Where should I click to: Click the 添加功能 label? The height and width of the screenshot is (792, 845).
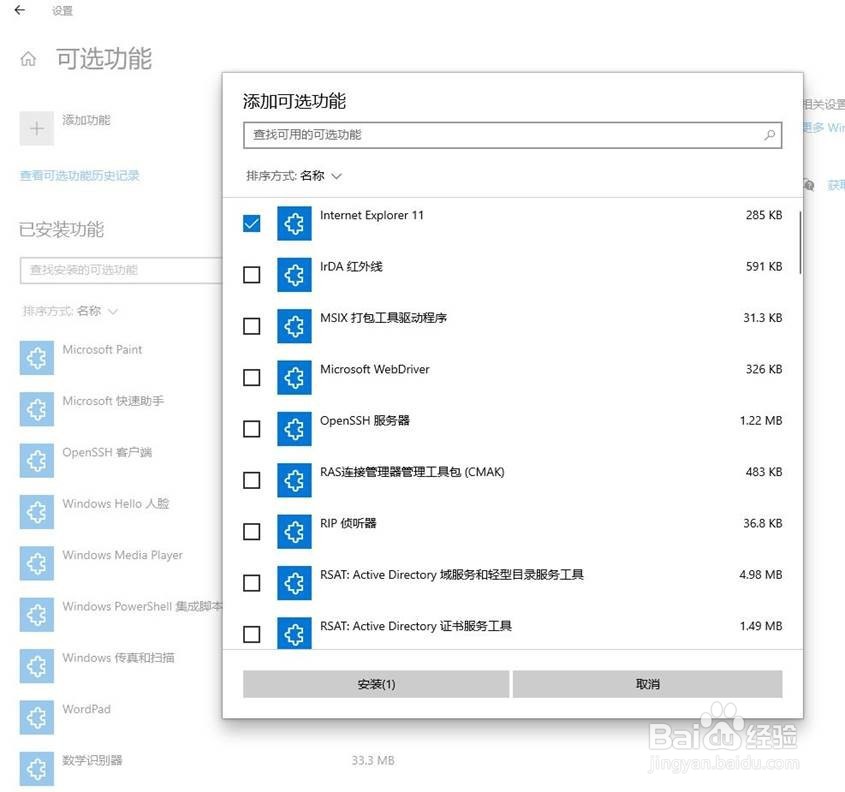click(x=86, y=120)
